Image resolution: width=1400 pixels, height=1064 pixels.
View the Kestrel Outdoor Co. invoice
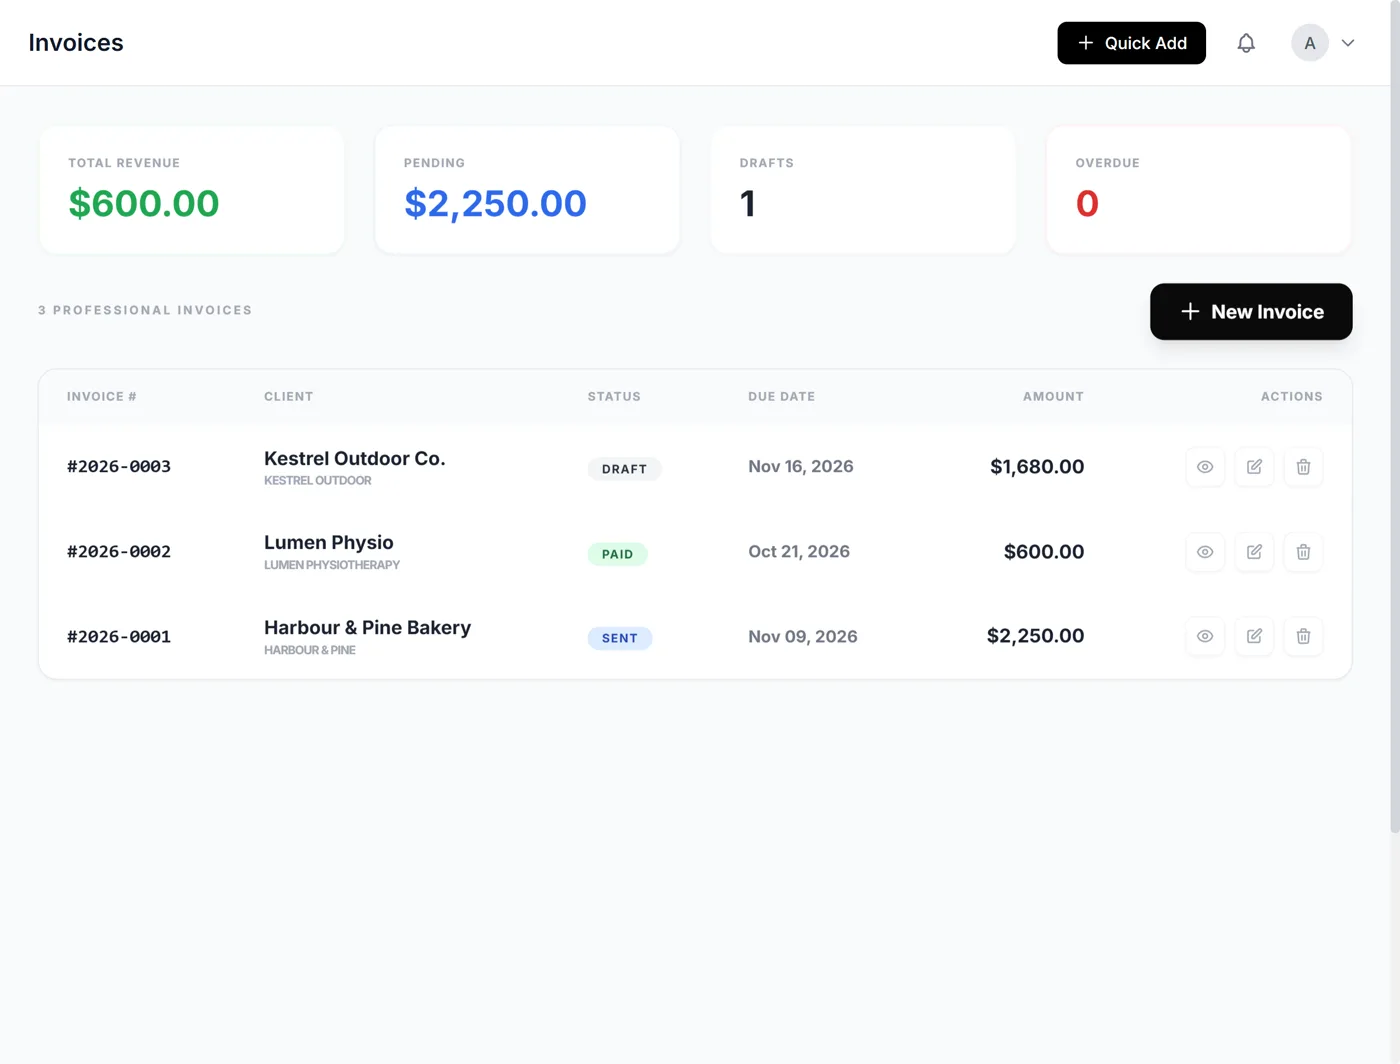[1205, 467]
